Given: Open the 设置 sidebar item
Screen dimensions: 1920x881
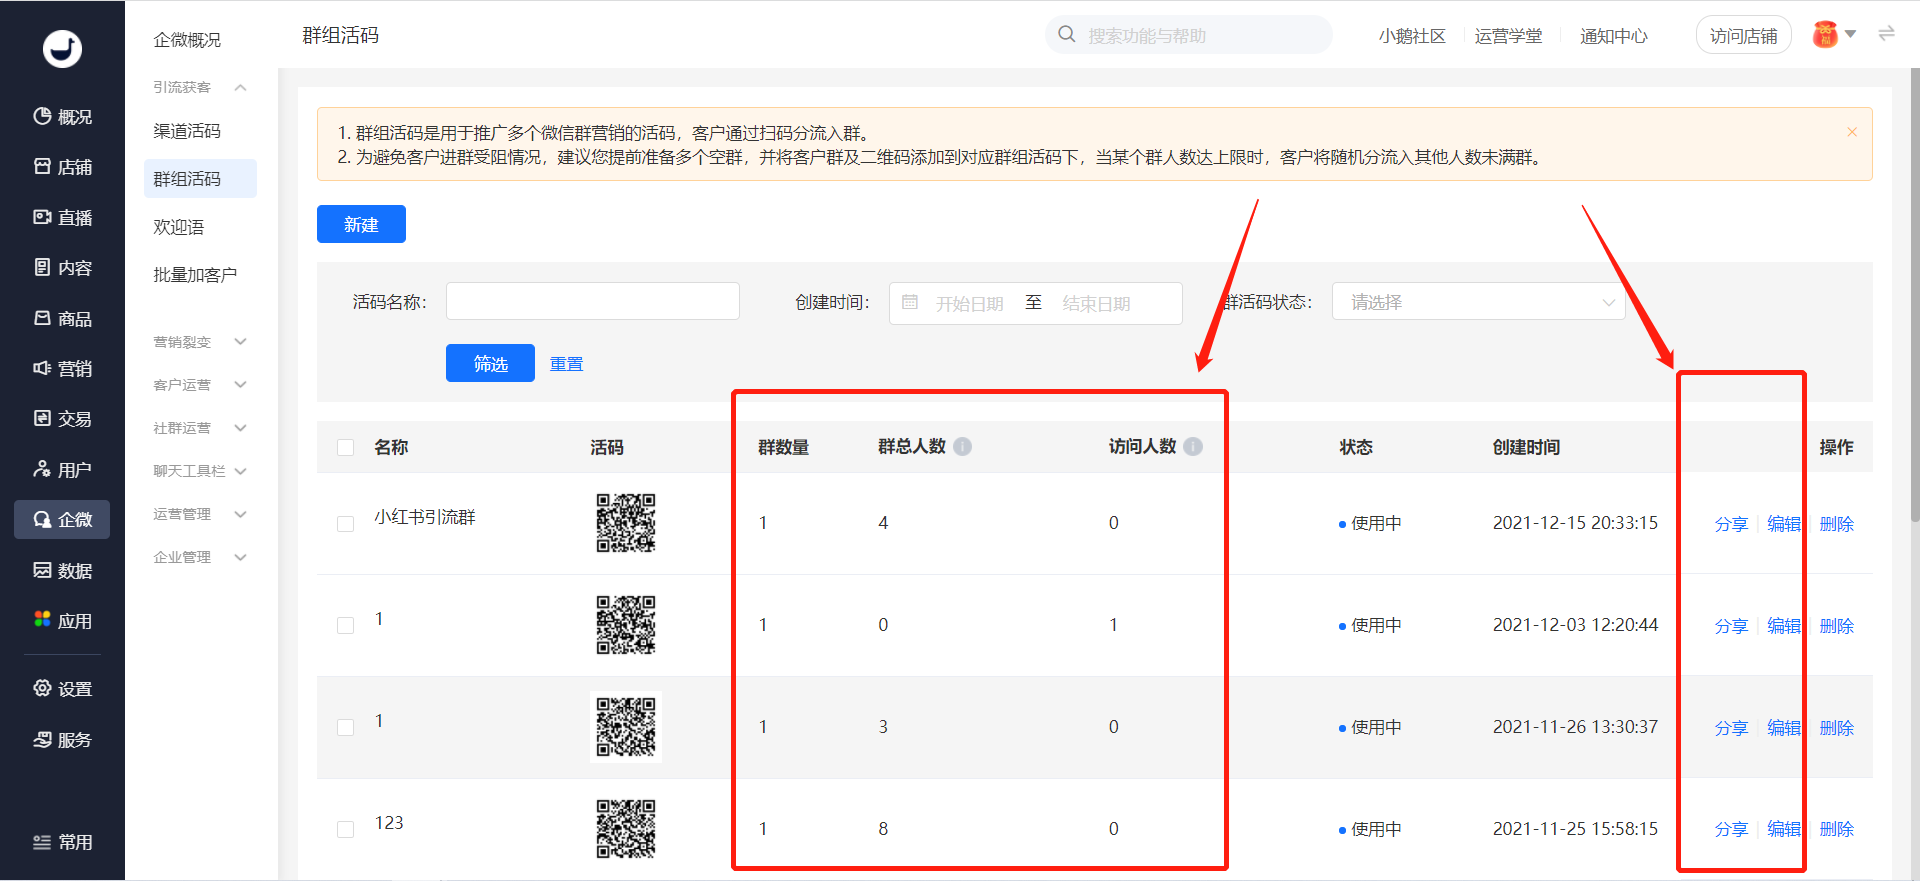Looking at the screenshot, I should pyautogui.click(x=62, y=689).
